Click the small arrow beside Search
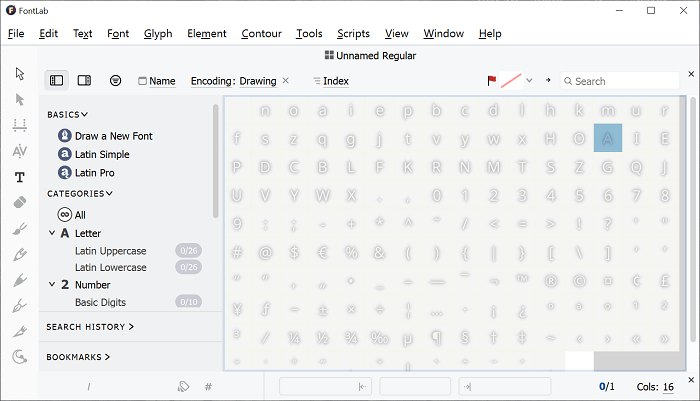700x401 pixels. (548, 80)
